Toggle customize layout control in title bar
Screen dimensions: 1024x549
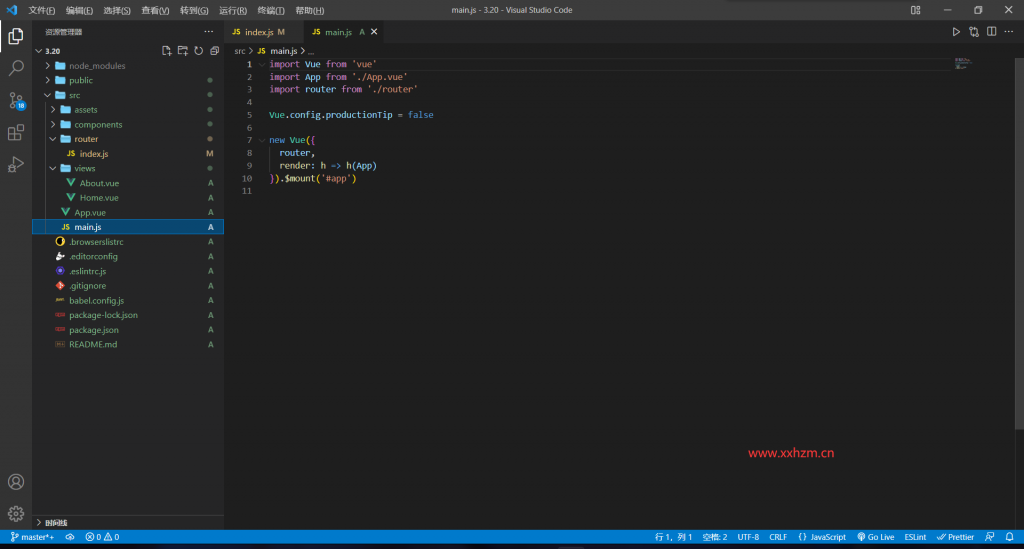point(916,10)
